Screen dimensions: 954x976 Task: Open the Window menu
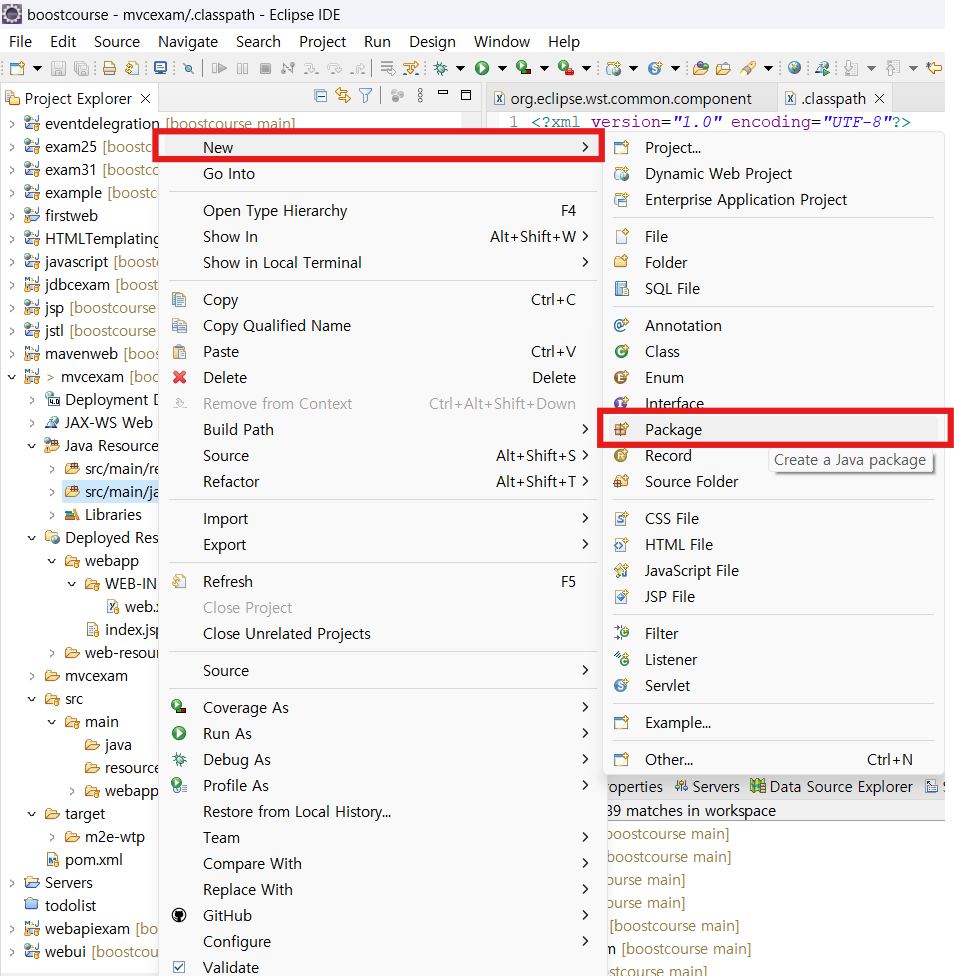coord(502,42)
